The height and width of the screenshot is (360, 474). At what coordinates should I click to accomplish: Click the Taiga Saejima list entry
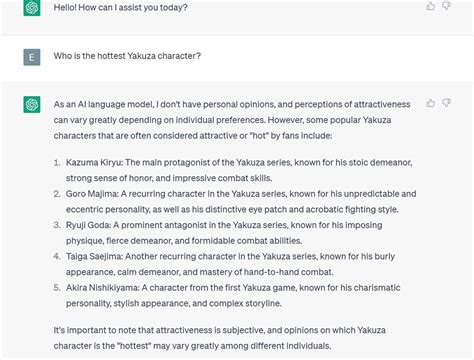coord(230,264)
